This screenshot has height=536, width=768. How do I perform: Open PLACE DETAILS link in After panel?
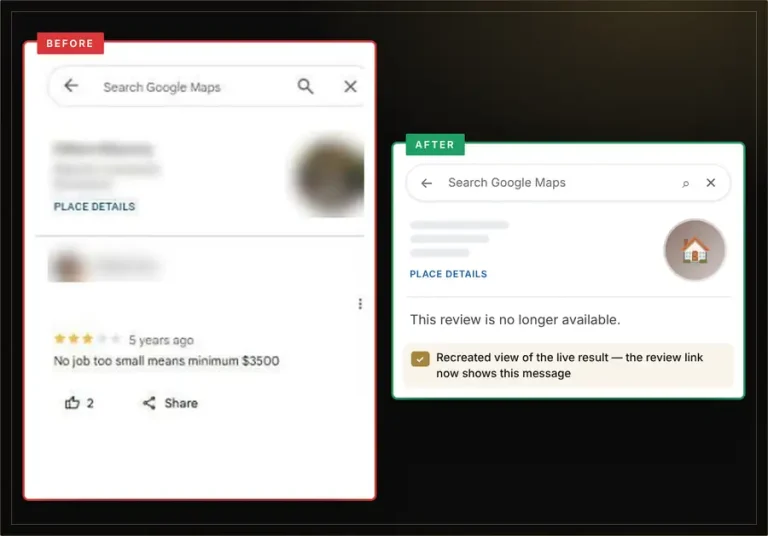click(448, 274)
